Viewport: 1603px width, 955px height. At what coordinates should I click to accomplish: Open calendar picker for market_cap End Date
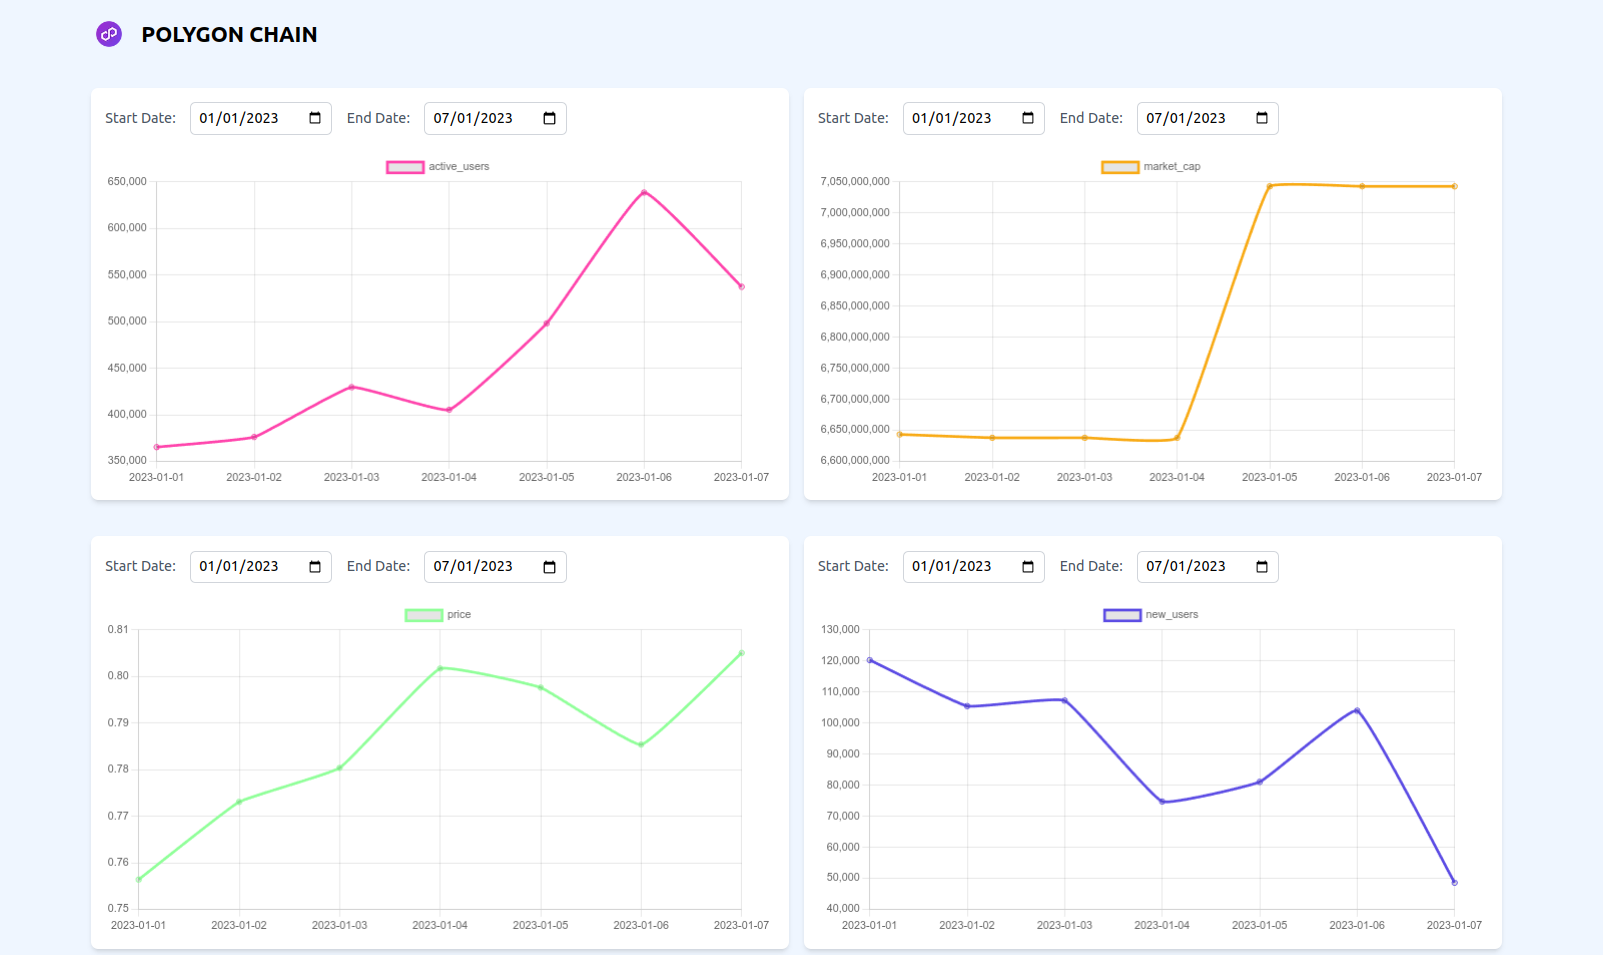1262,118
